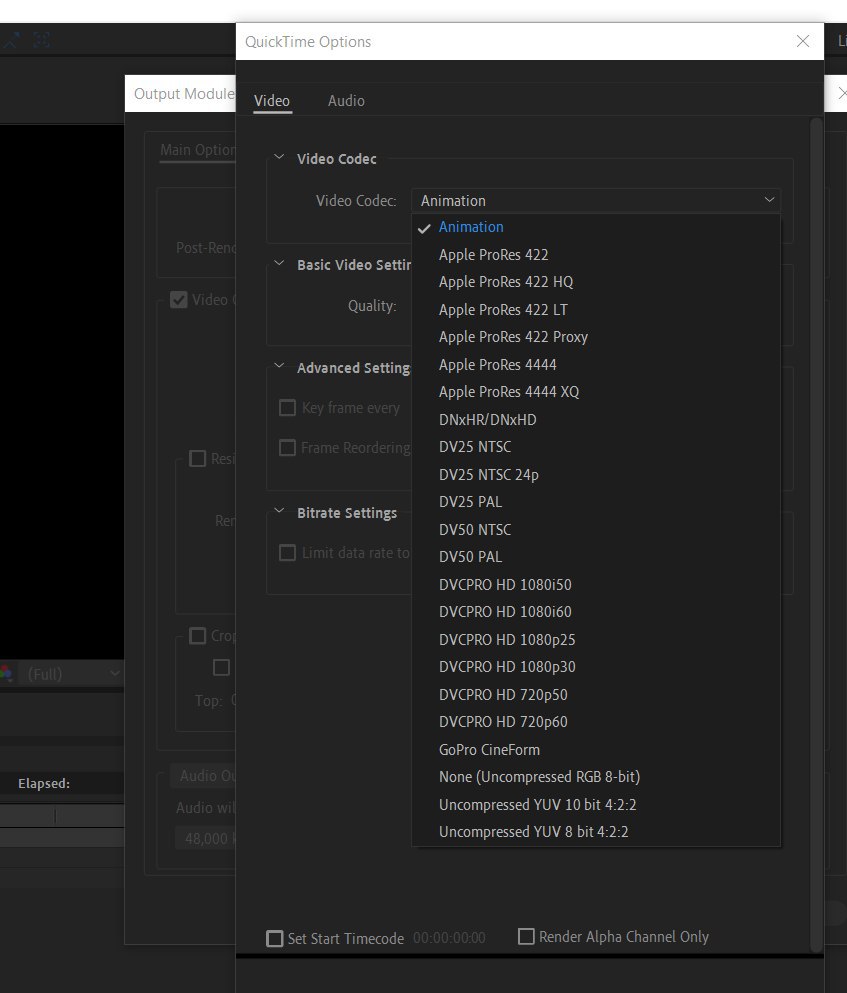Collapse the Bitrate Settings section
The width and height of the screenshot is (847, 993).
(279, 511)
